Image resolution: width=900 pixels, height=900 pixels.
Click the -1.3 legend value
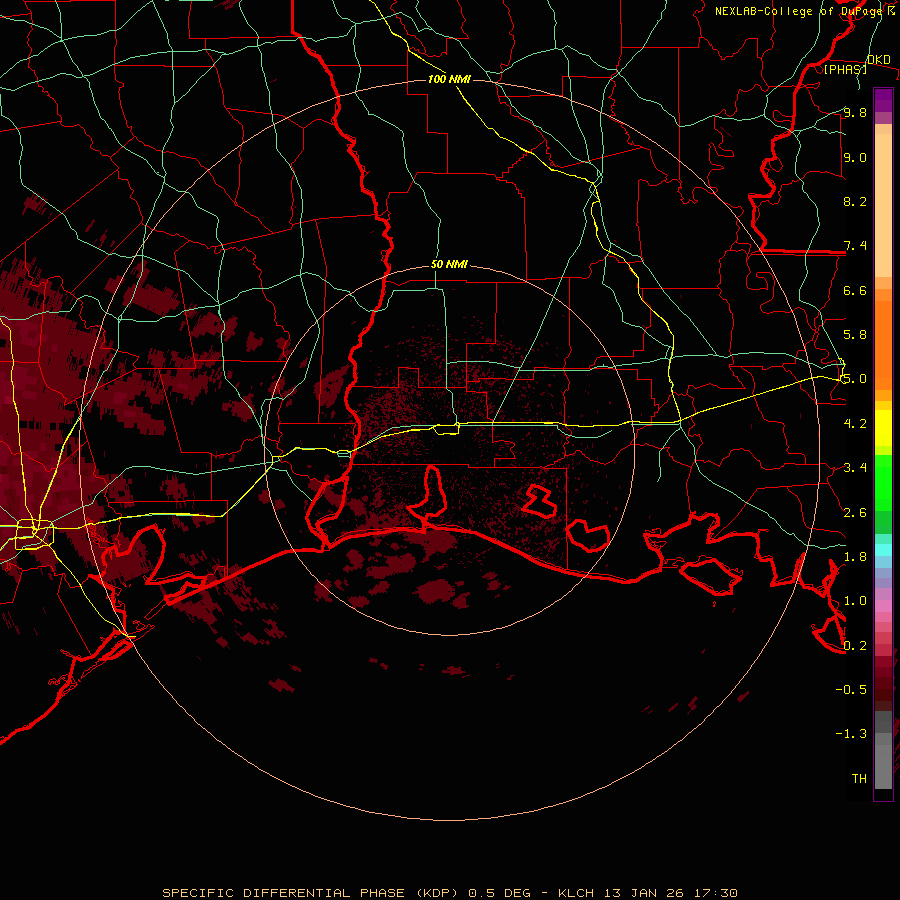click(x=851, y=734)
